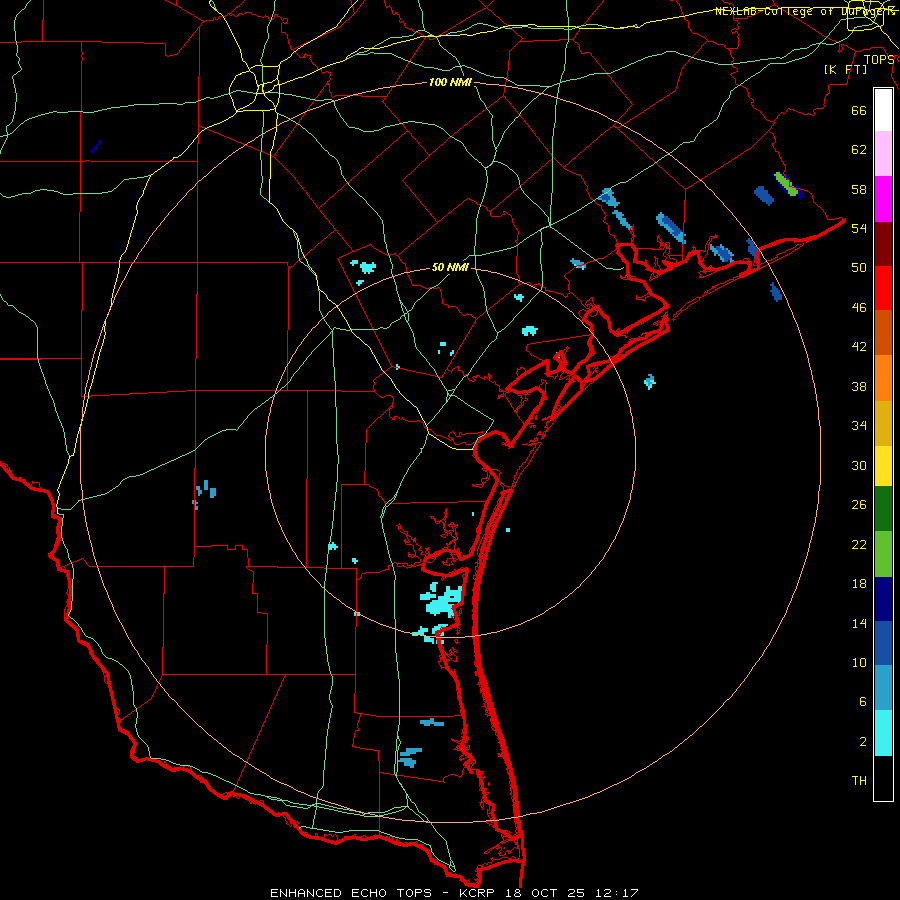The height and width of the screenshot is (900, 900).
Task: Click the dark orange legend swatch
Action: [x=883, y=332]
